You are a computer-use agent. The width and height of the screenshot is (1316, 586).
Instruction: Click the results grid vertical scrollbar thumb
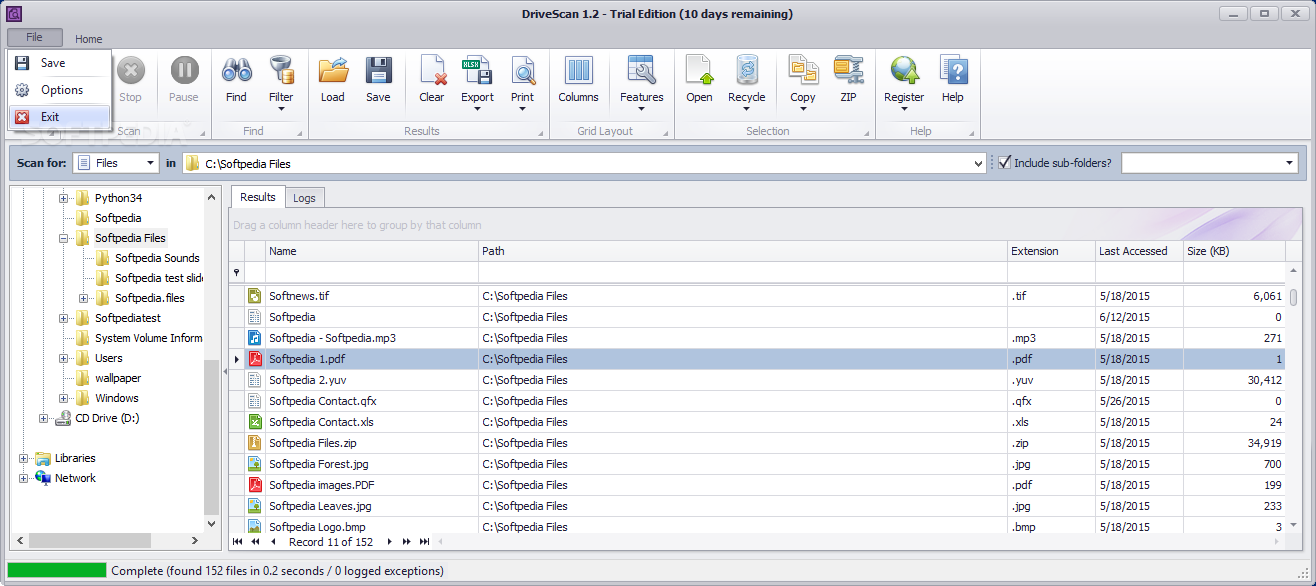[1293, 297]
